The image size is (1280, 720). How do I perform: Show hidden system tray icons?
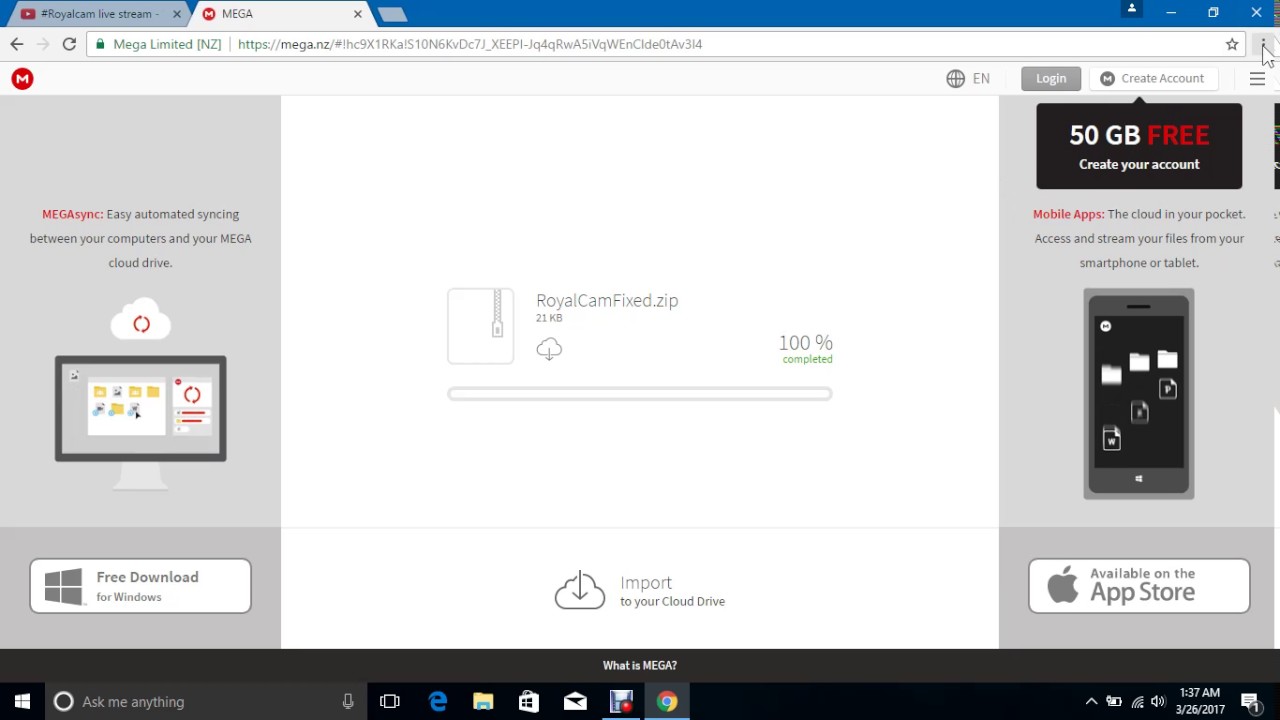click(1091, 702)
